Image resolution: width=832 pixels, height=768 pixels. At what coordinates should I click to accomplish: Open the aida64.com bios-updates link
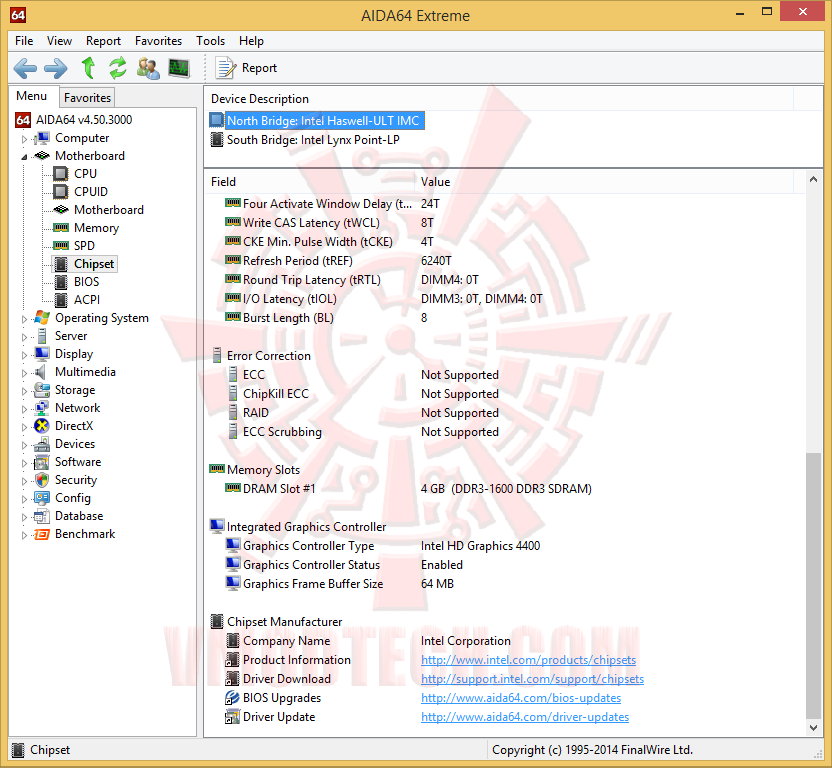coord(521,698)
